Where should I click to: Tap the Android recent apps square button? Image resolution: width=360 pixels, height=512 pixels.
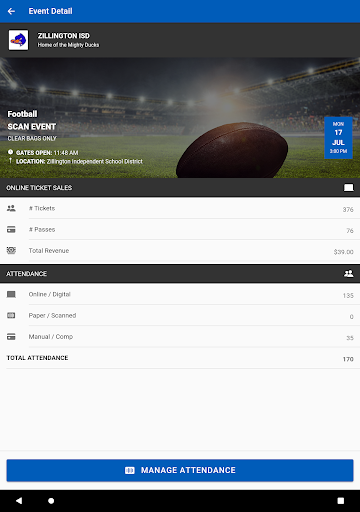pos(341,501)
